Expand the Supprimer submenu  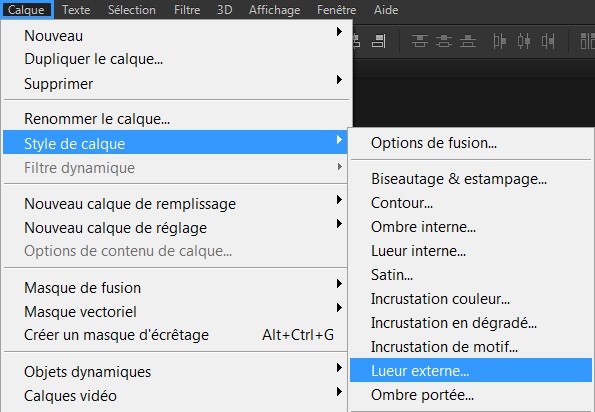pos(175,83)
